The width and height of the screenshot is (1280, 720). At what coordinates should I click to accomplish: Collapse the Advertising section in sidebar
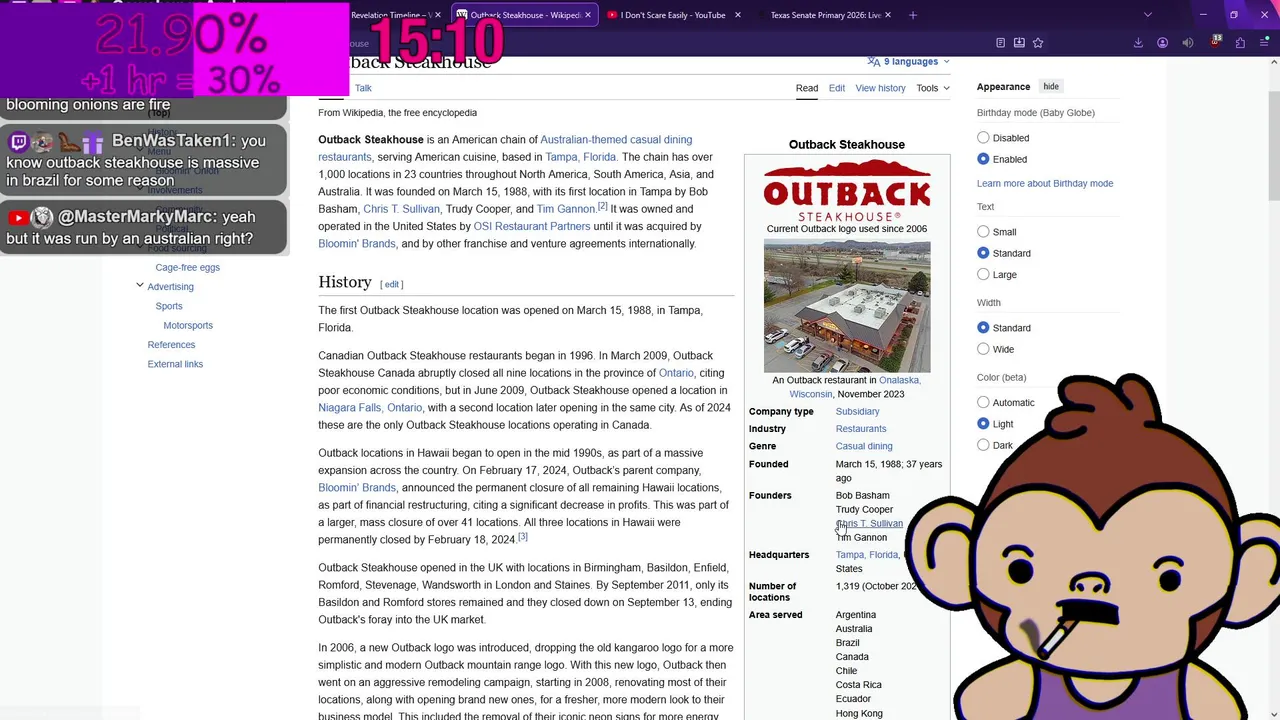140,286
